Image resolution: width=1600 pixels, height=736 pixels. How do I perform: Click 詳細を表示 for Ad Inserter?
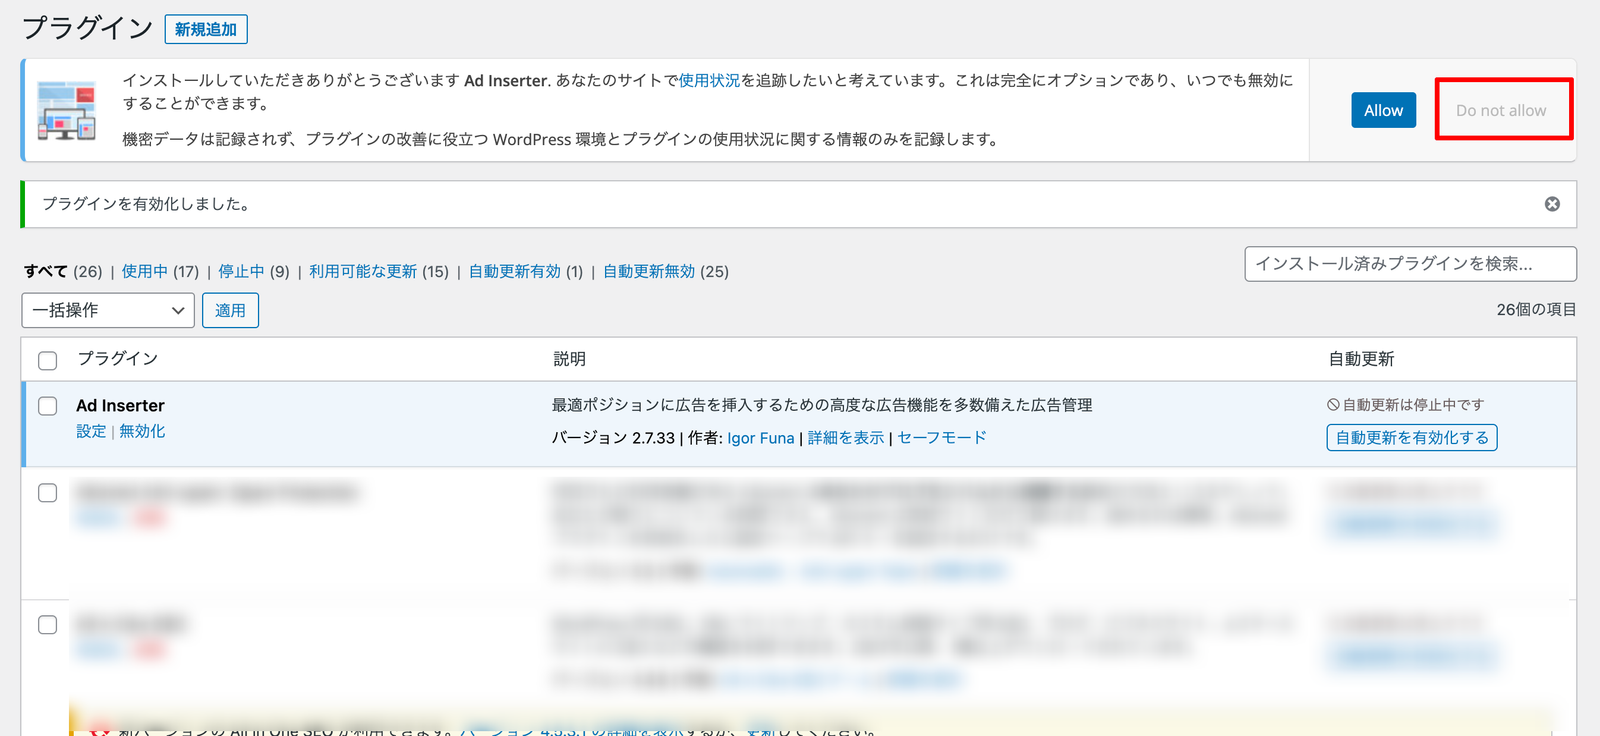click(846, 438)
